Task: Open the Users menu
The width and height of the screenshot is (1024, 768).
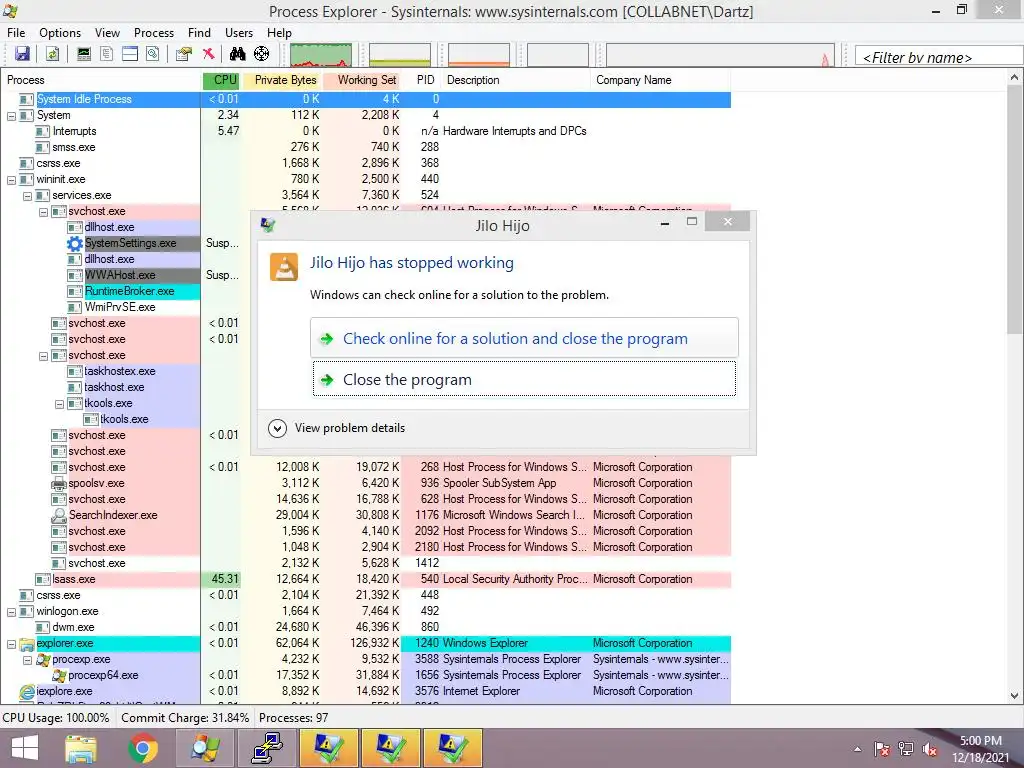Action: [x=239, y=33]
